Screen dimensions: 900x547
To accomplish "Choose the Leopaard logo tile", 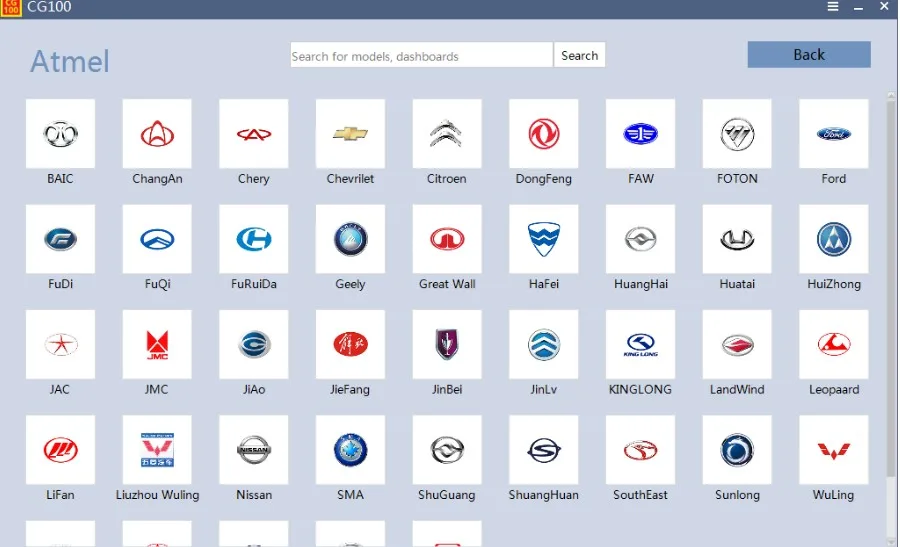I will pos(834,344).
